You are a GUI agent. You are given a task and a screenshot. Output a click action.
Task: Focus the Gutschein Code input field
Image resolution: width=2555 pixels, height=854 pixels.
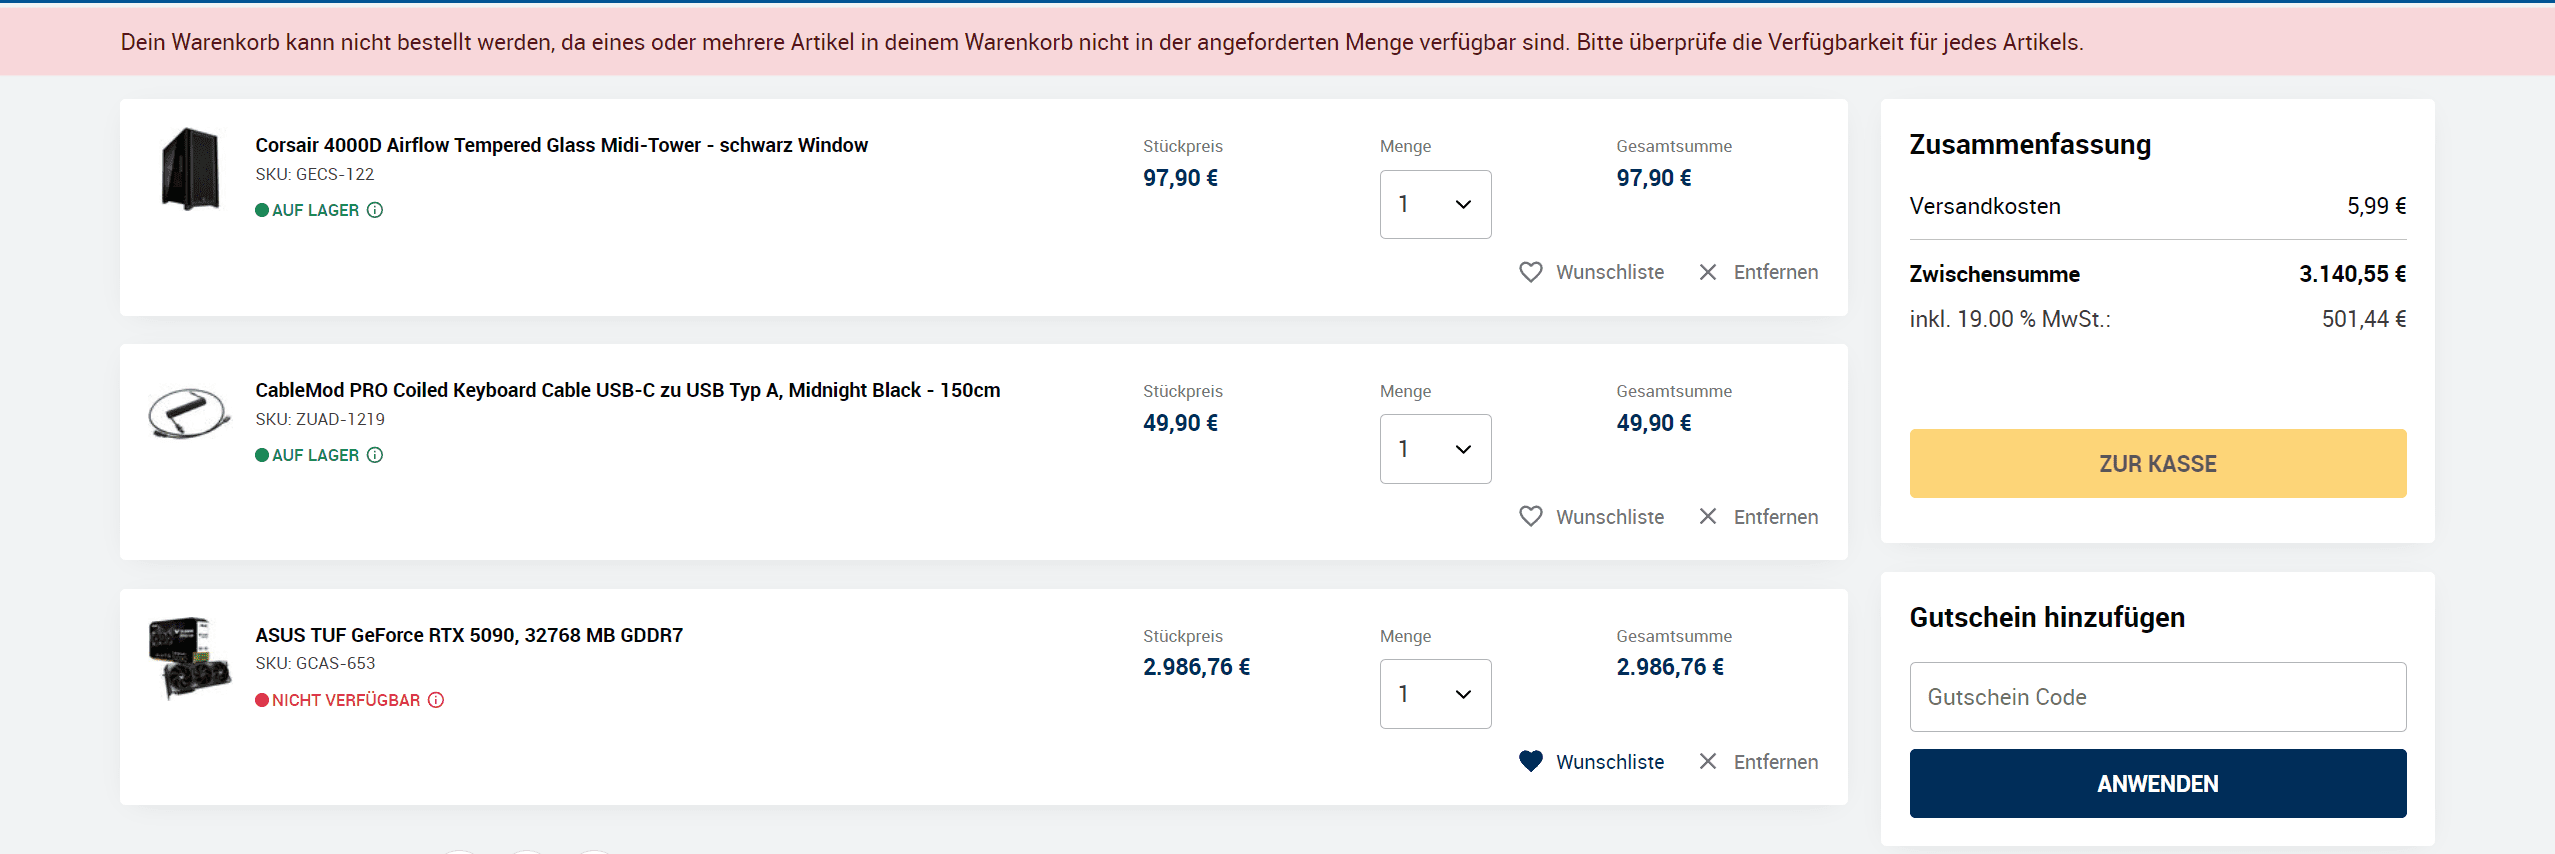[2157, 697]
